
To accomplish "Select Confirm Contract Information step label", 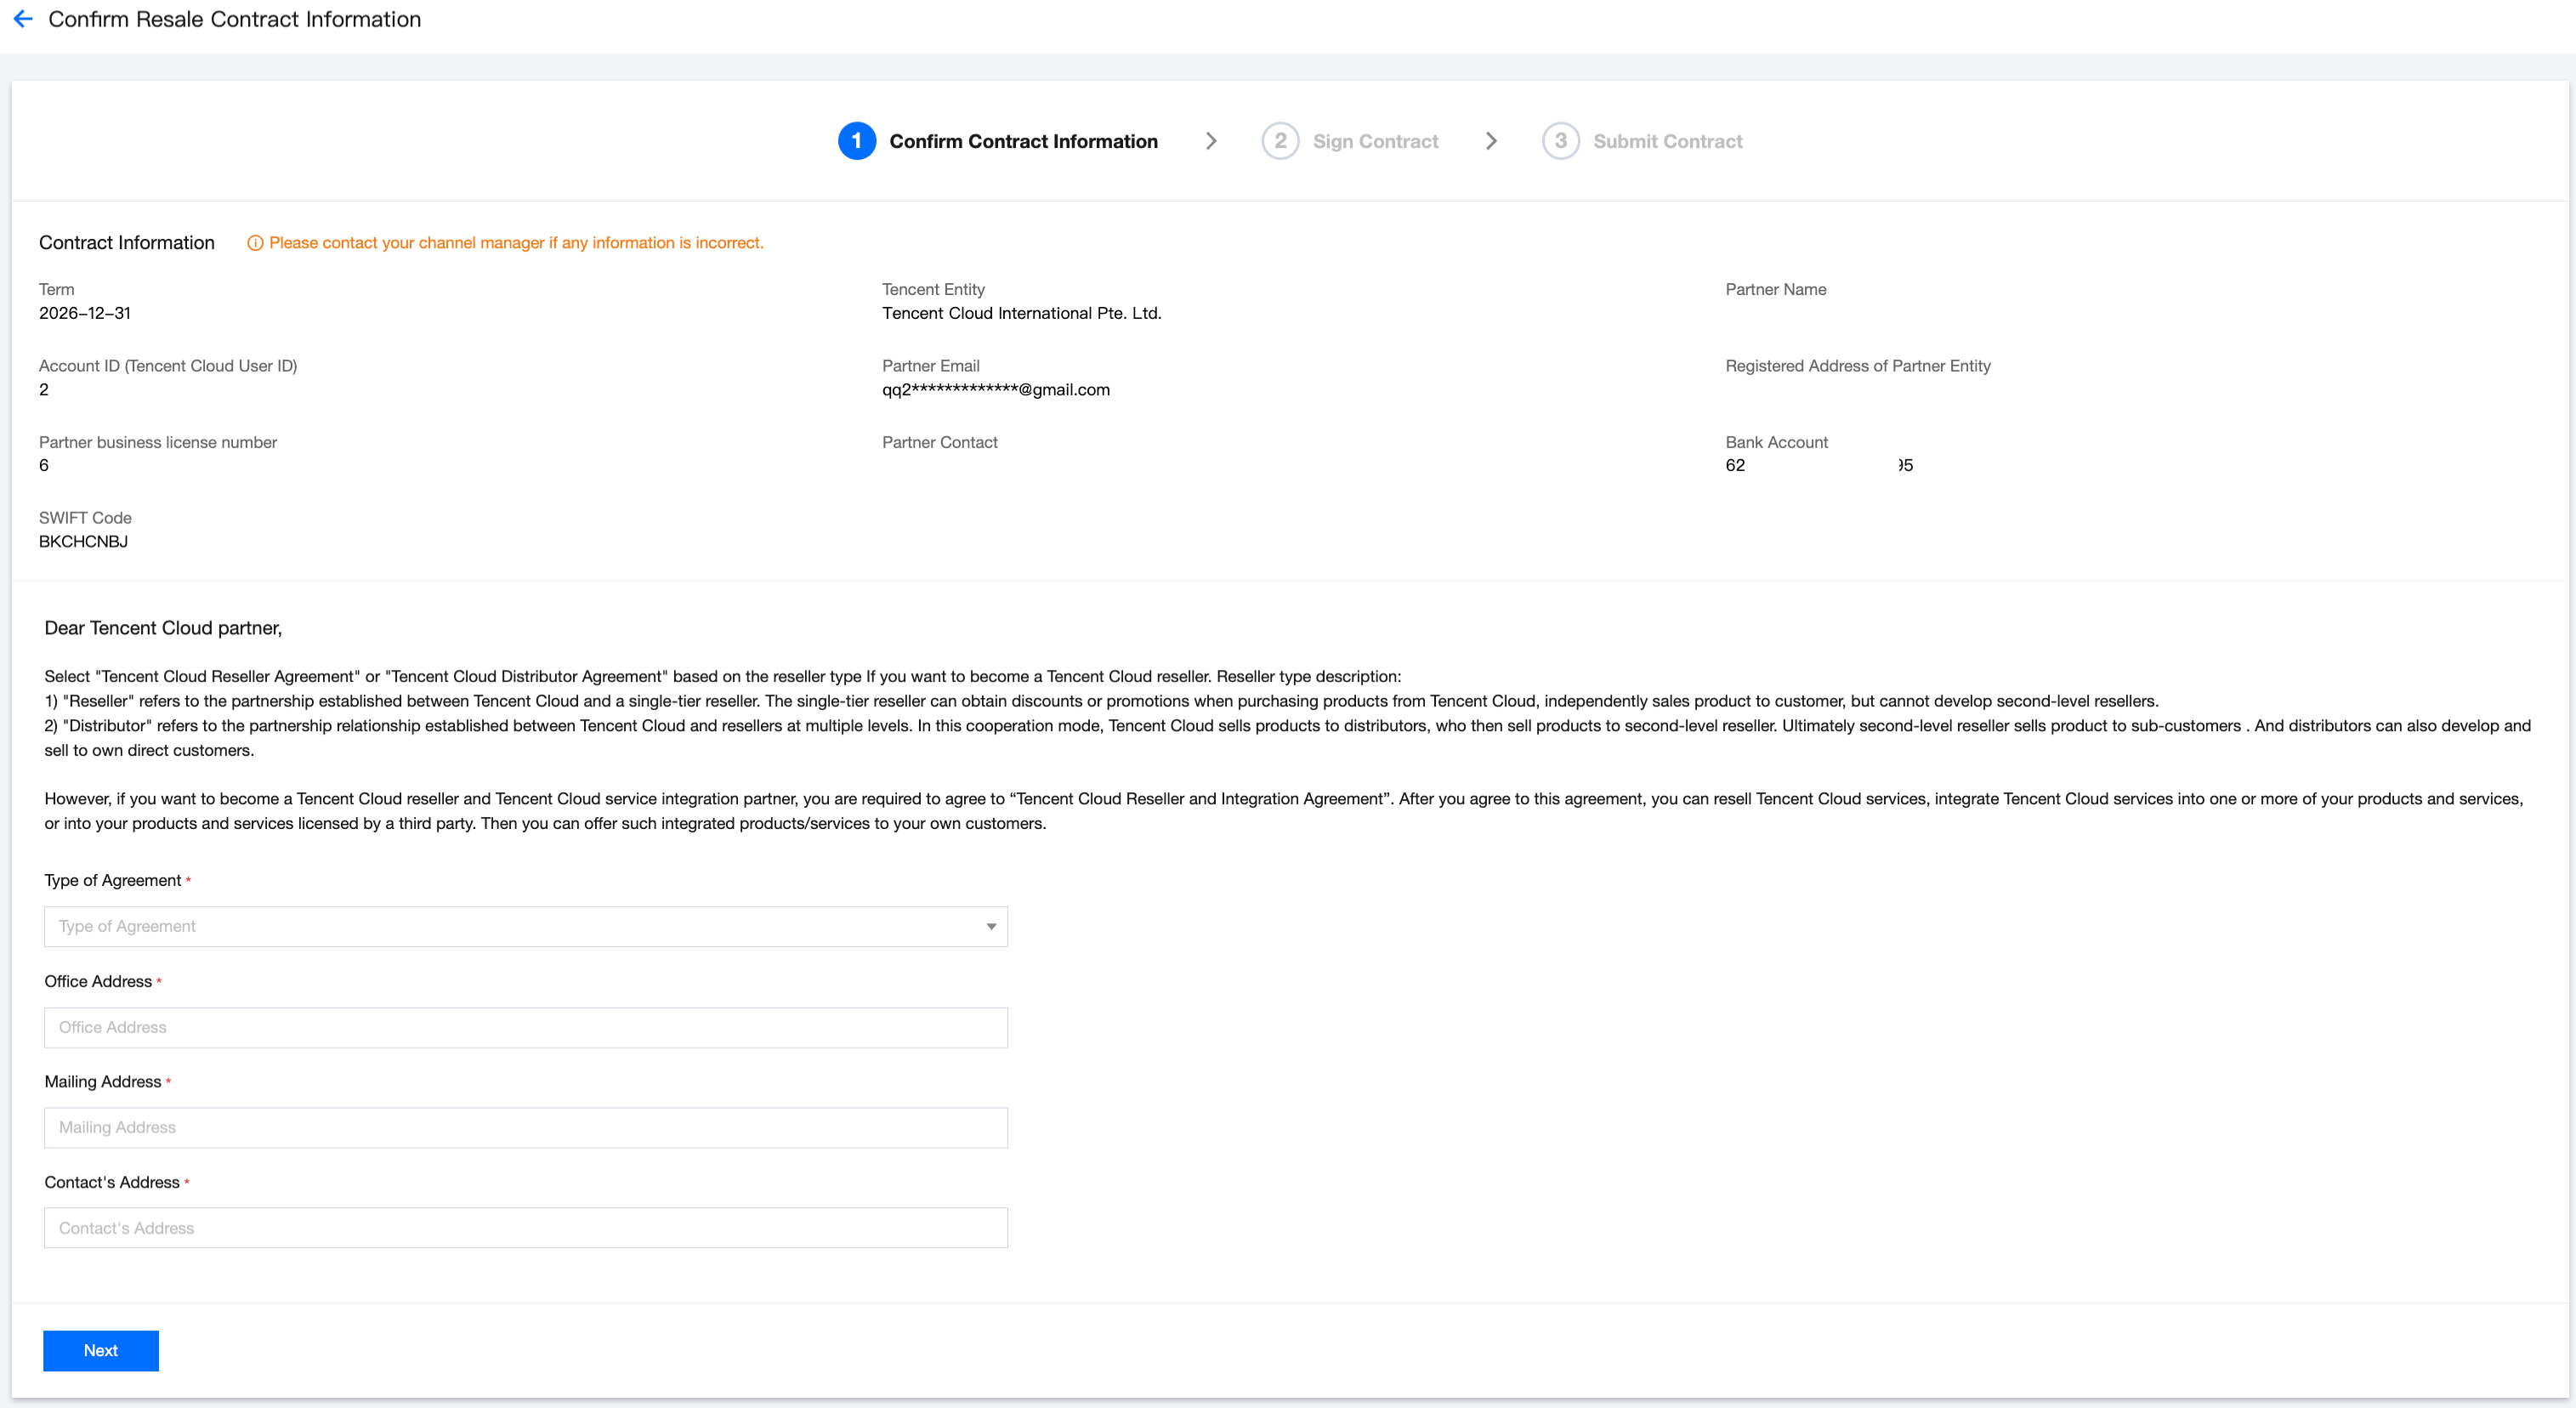I will tap(1023, 141).
